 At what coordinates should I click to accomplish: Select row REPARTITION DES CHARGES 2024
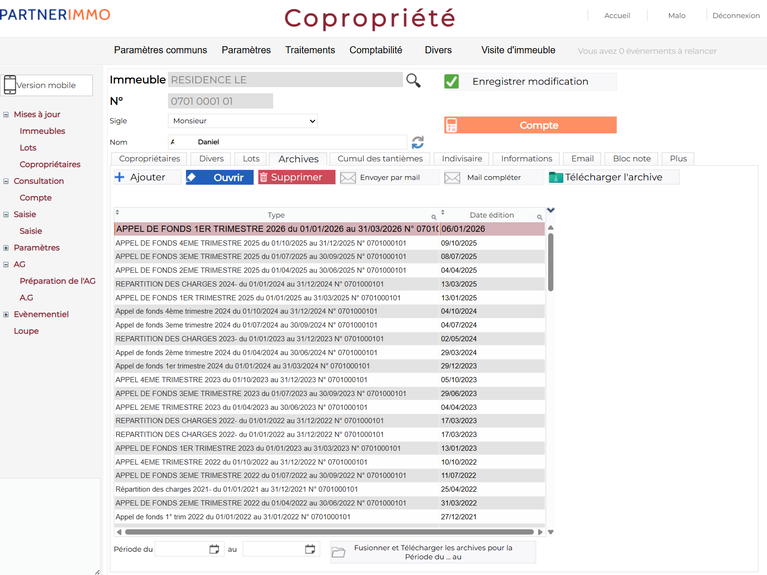pyautogui.click(x=329, y=284)
